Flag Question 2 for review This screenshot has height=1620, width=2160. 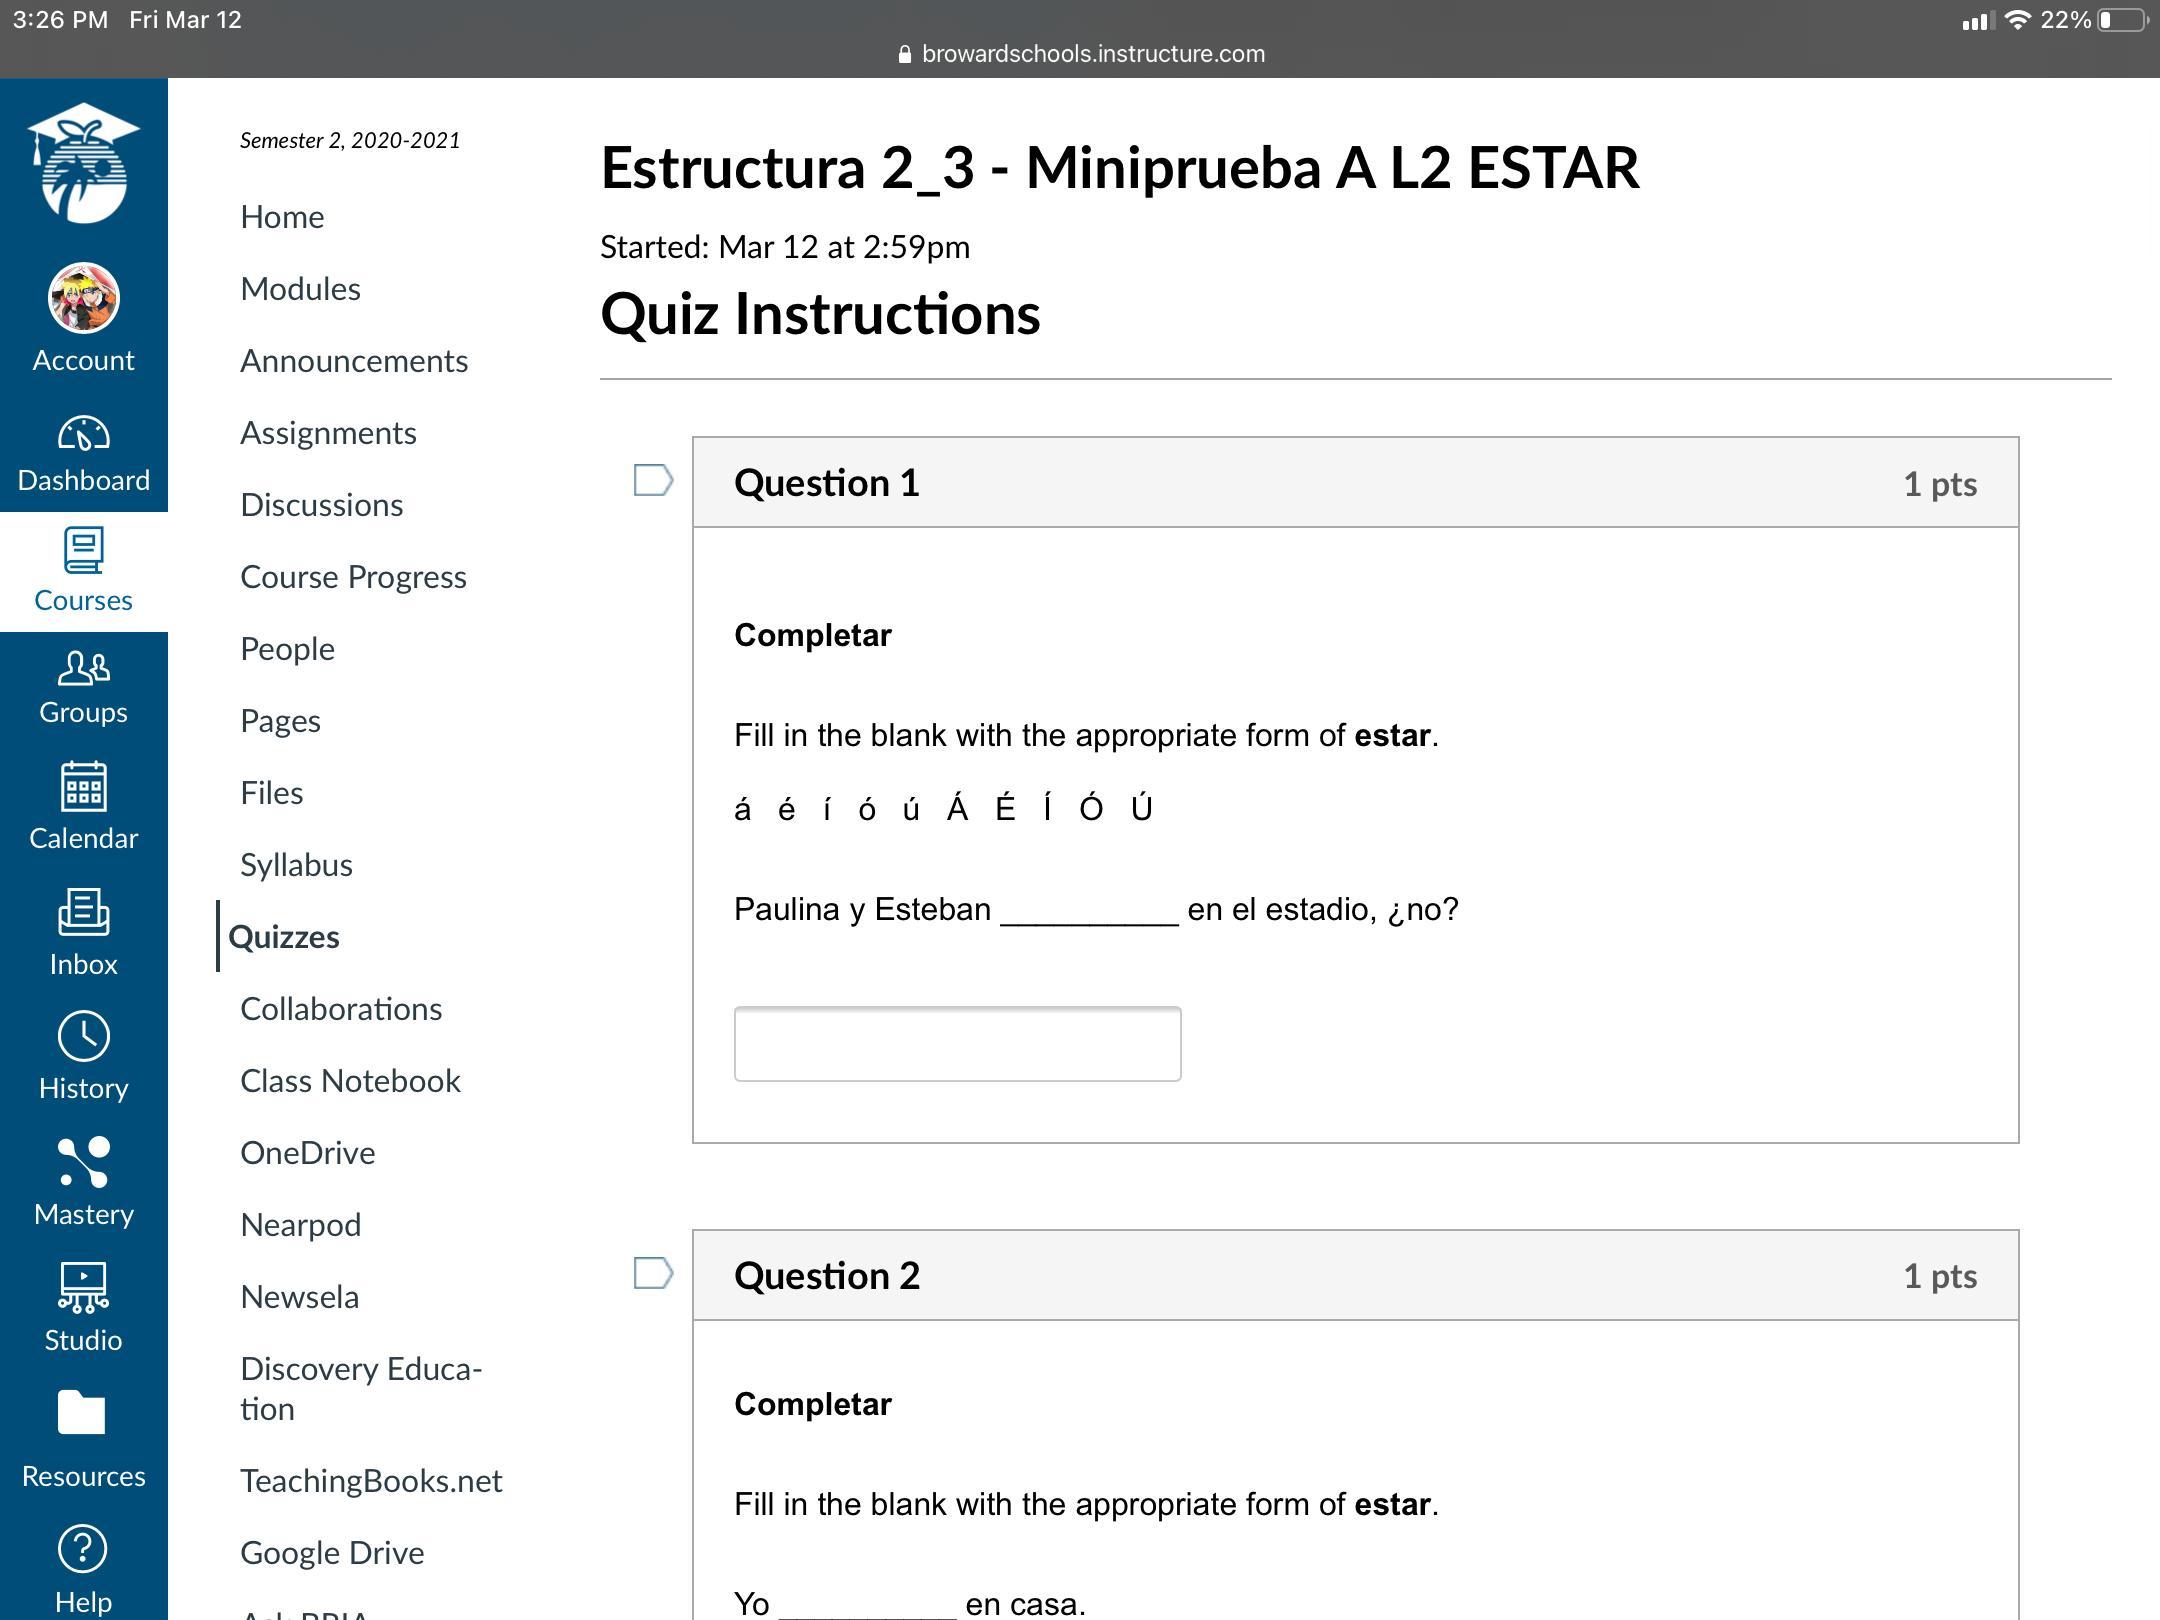point(653,1274)
